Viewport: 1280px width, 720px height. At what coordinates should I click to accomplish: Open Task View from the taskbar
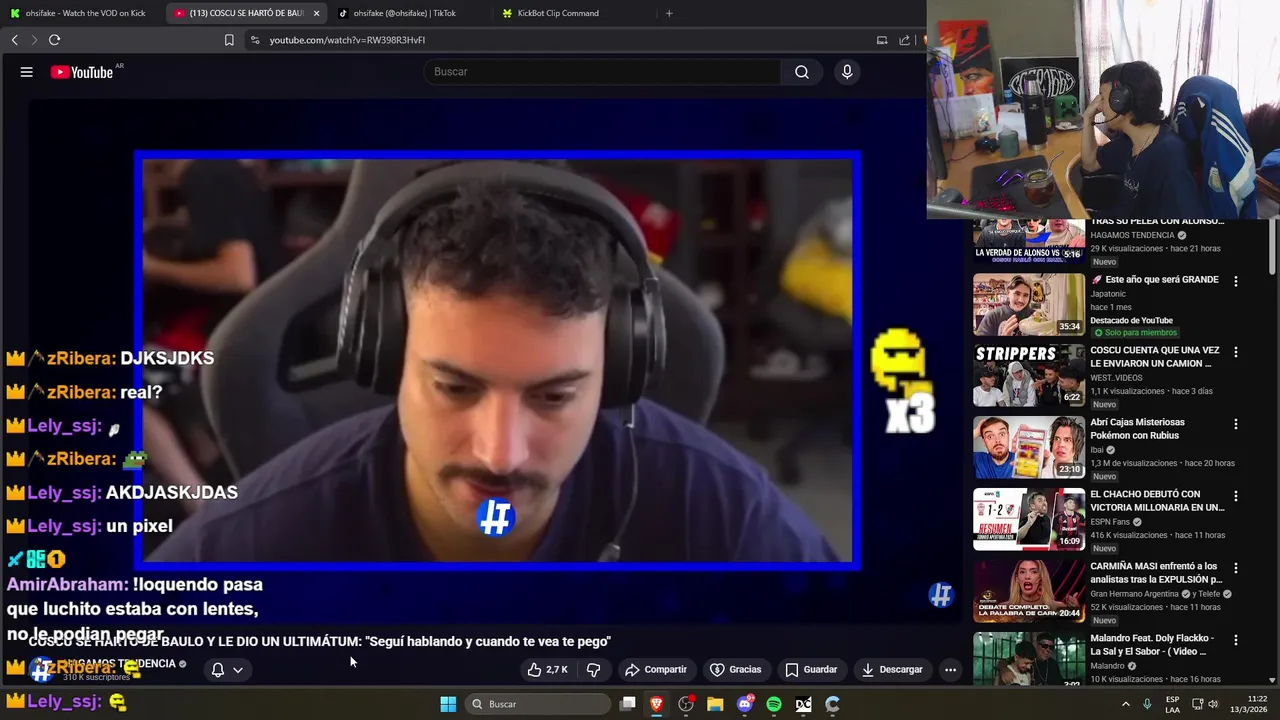[628, 704]
